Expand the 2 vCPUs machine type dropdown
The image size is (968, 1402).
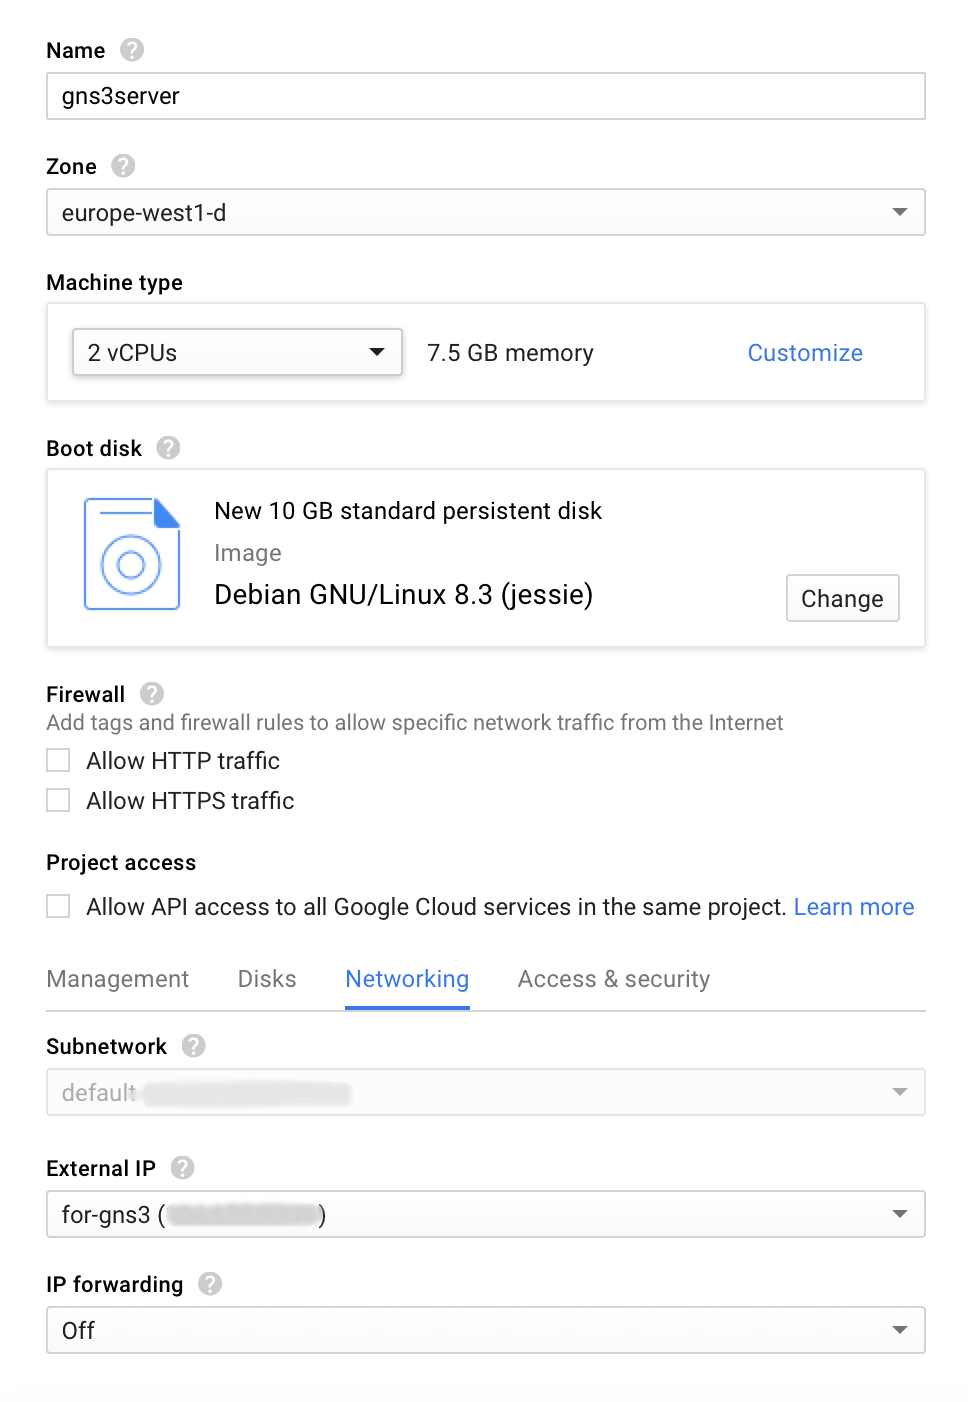[x=237, y=353]
